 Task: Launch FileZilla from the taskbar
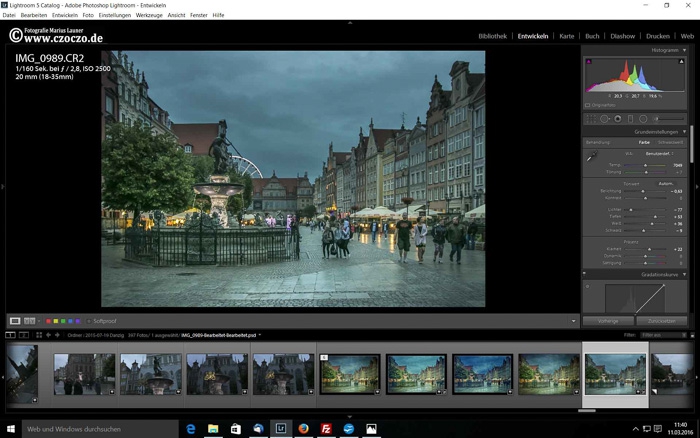pos(326,428)
